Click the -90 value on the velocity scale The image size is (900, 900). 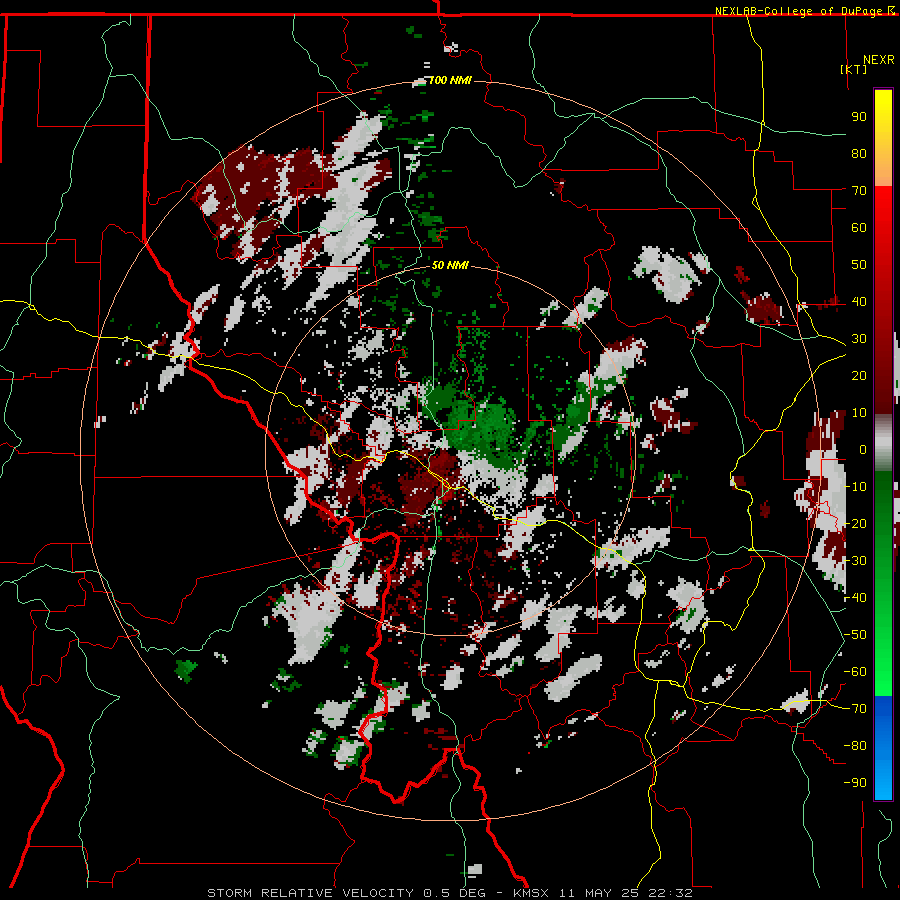coord(855,783)
